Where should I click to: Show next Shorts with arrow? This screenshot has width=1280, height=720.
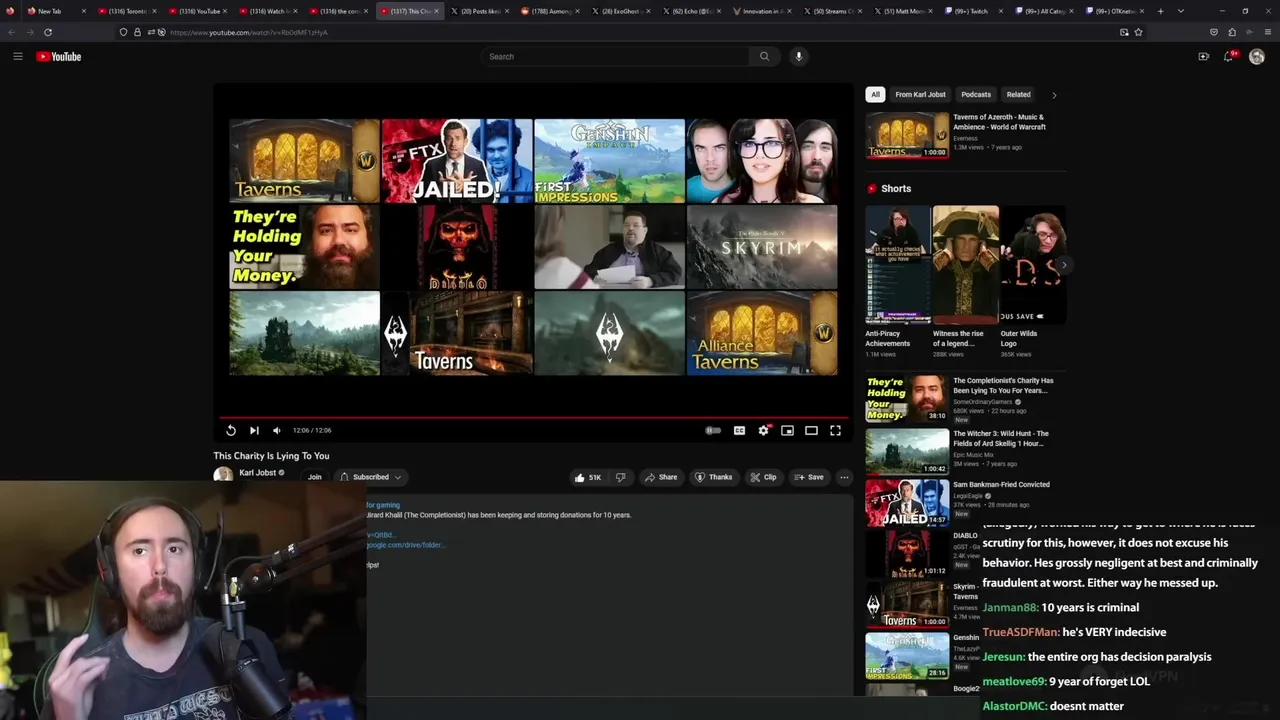point(1063,265)
